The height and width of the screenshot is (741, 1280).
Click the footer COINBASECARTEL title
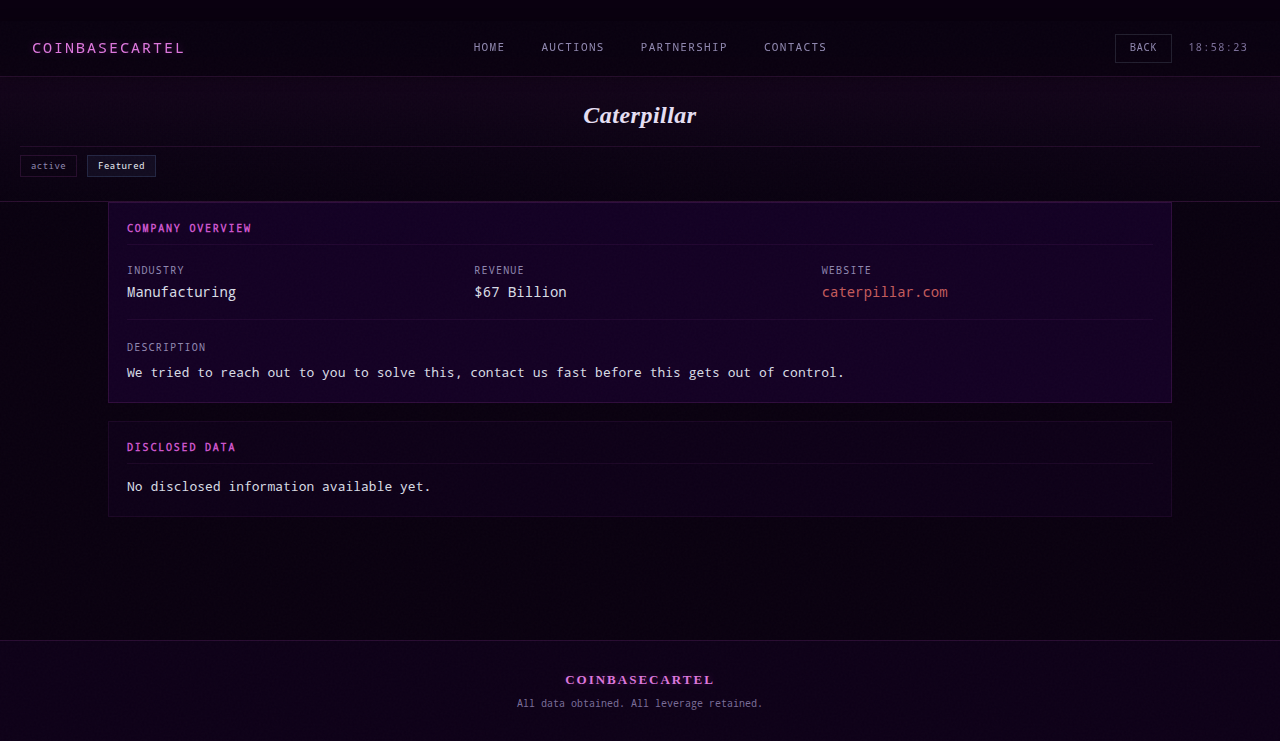coord(640,680)
